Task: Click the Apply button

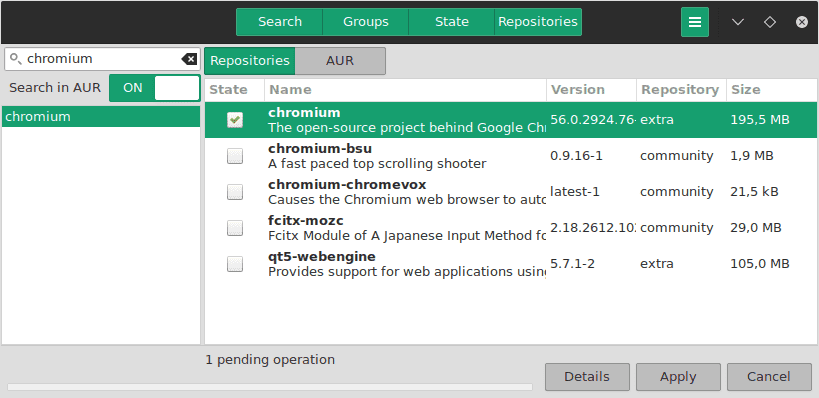Action: [678, 377]
